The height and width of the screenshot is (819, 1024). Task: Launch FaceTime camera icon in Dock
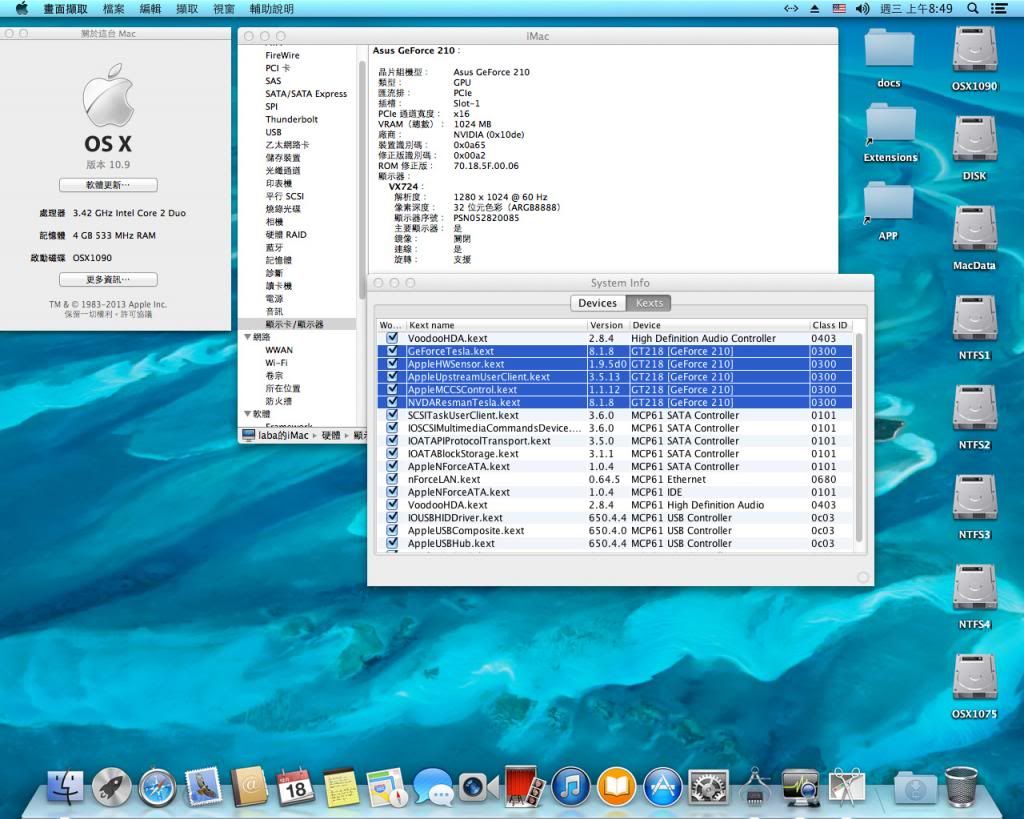[x=478, y=786]
